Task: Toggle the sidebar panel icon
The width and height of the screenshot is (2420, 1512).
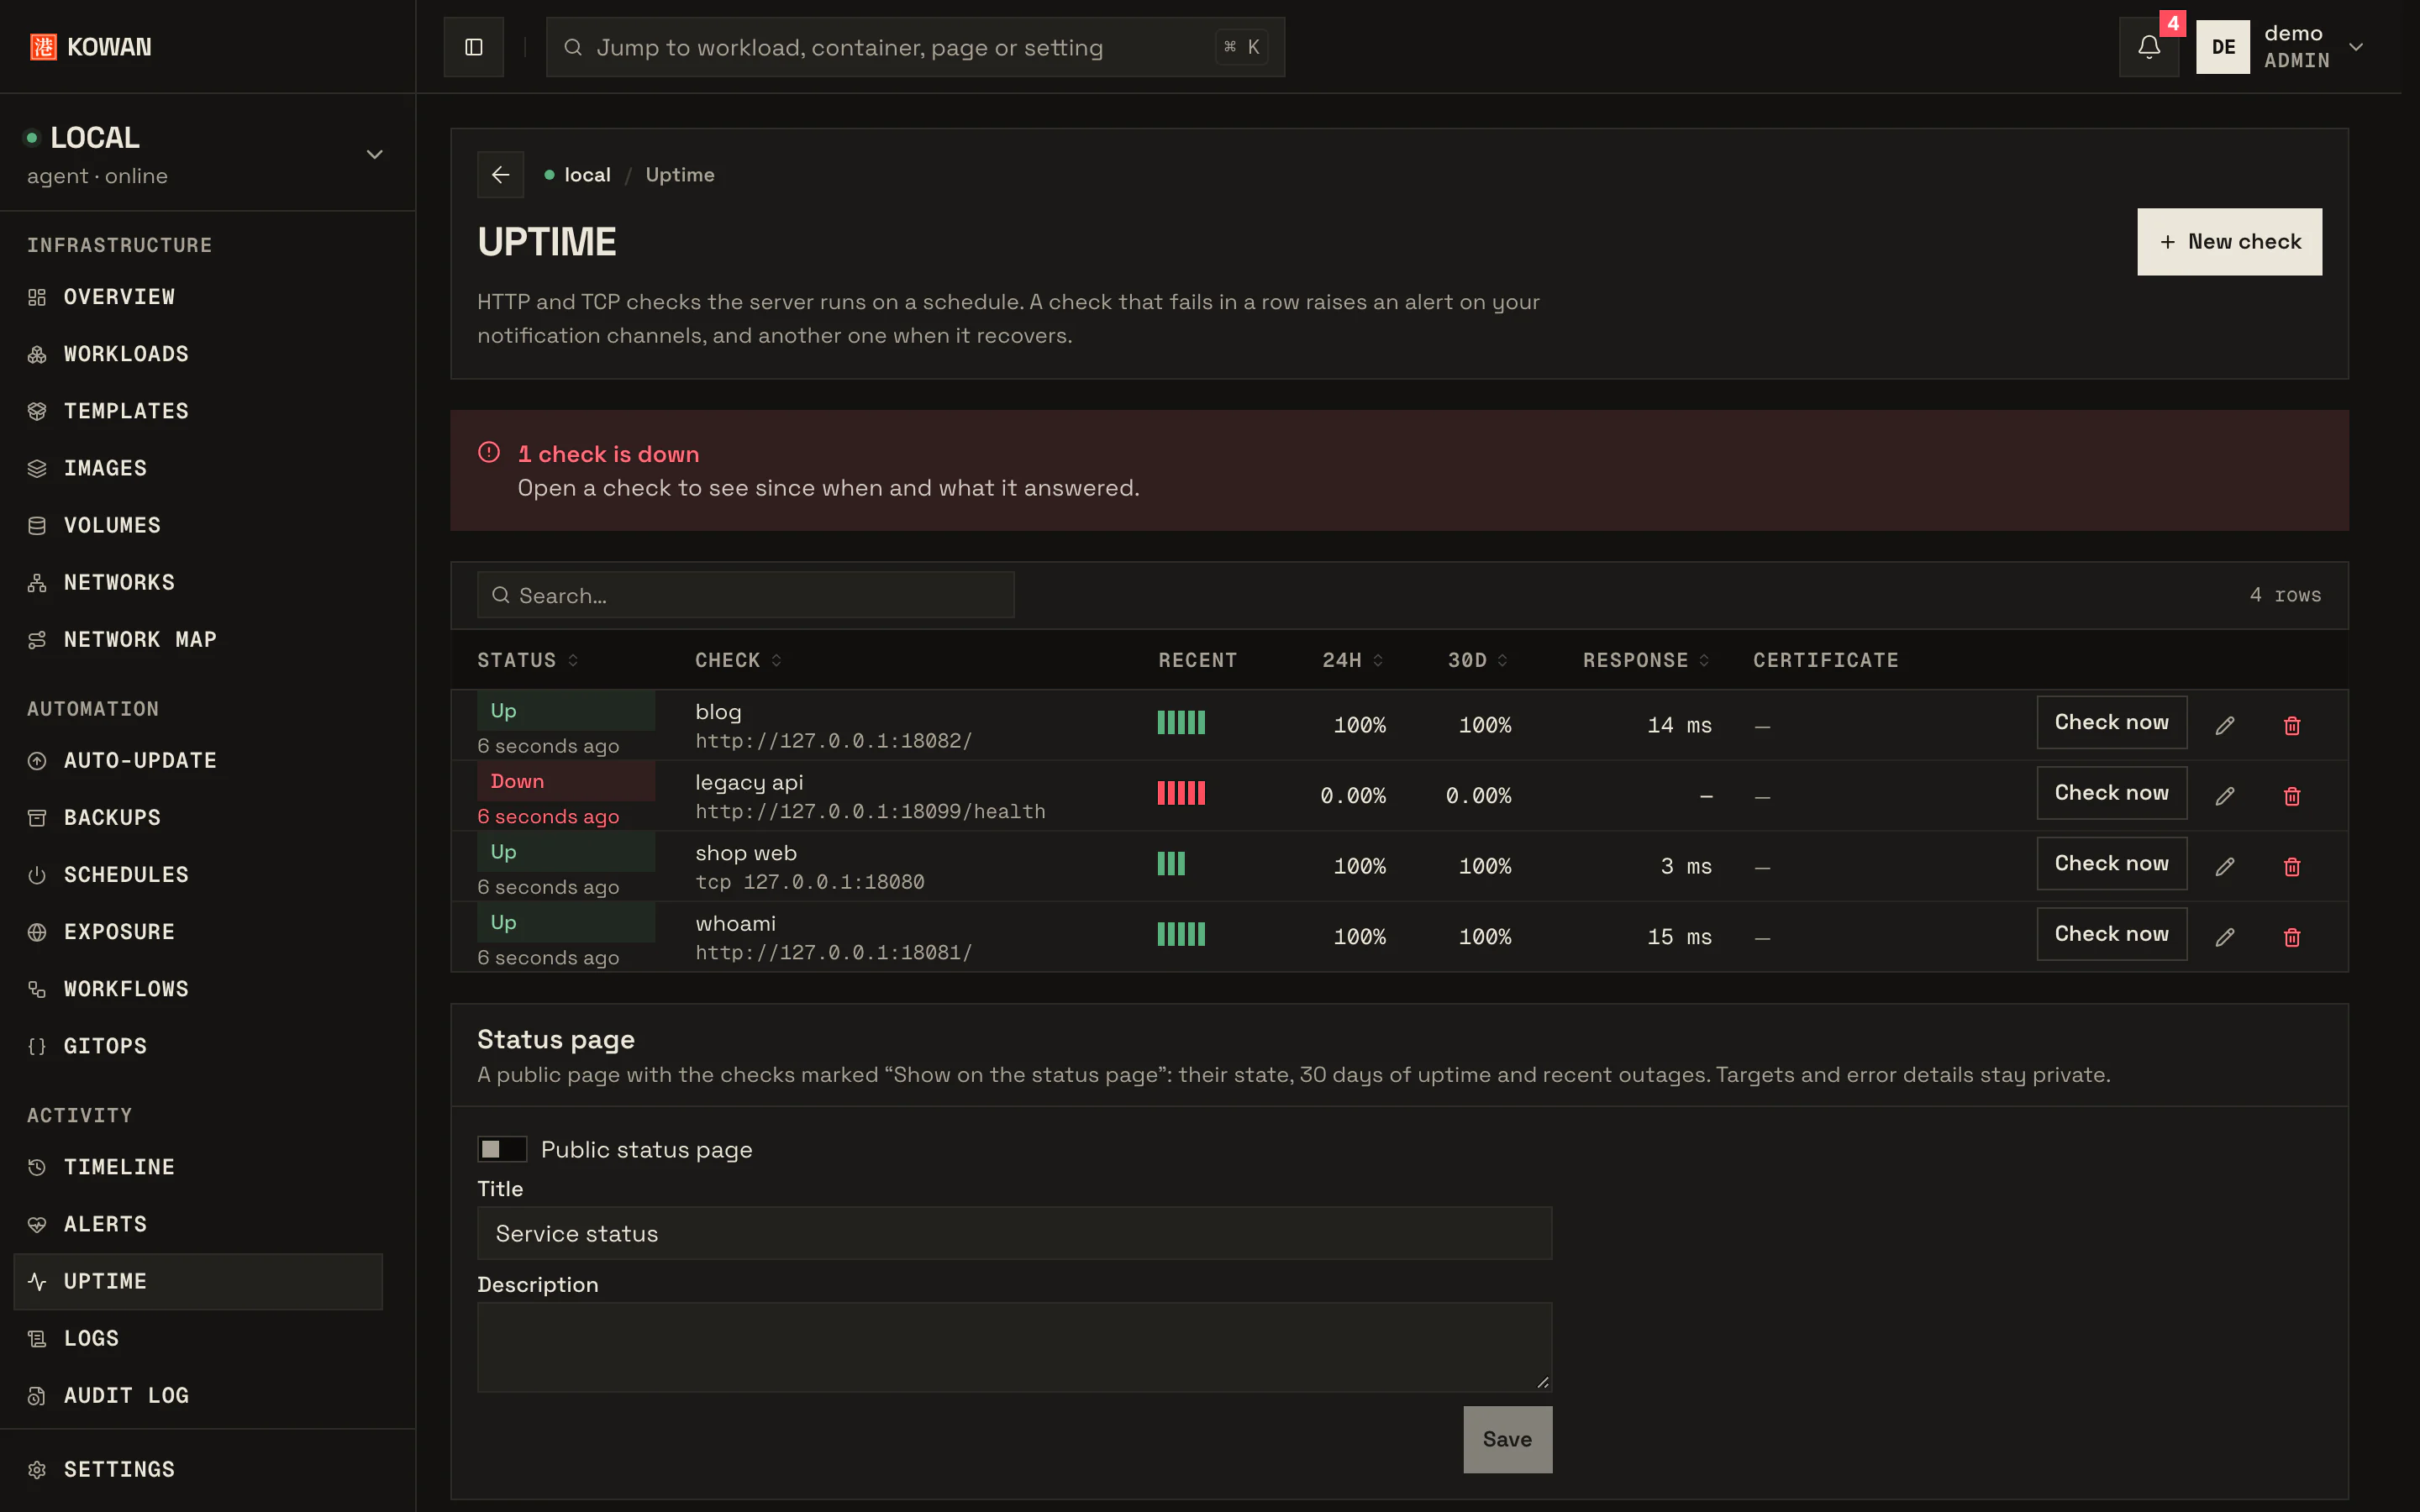Action: click(474, 47)
